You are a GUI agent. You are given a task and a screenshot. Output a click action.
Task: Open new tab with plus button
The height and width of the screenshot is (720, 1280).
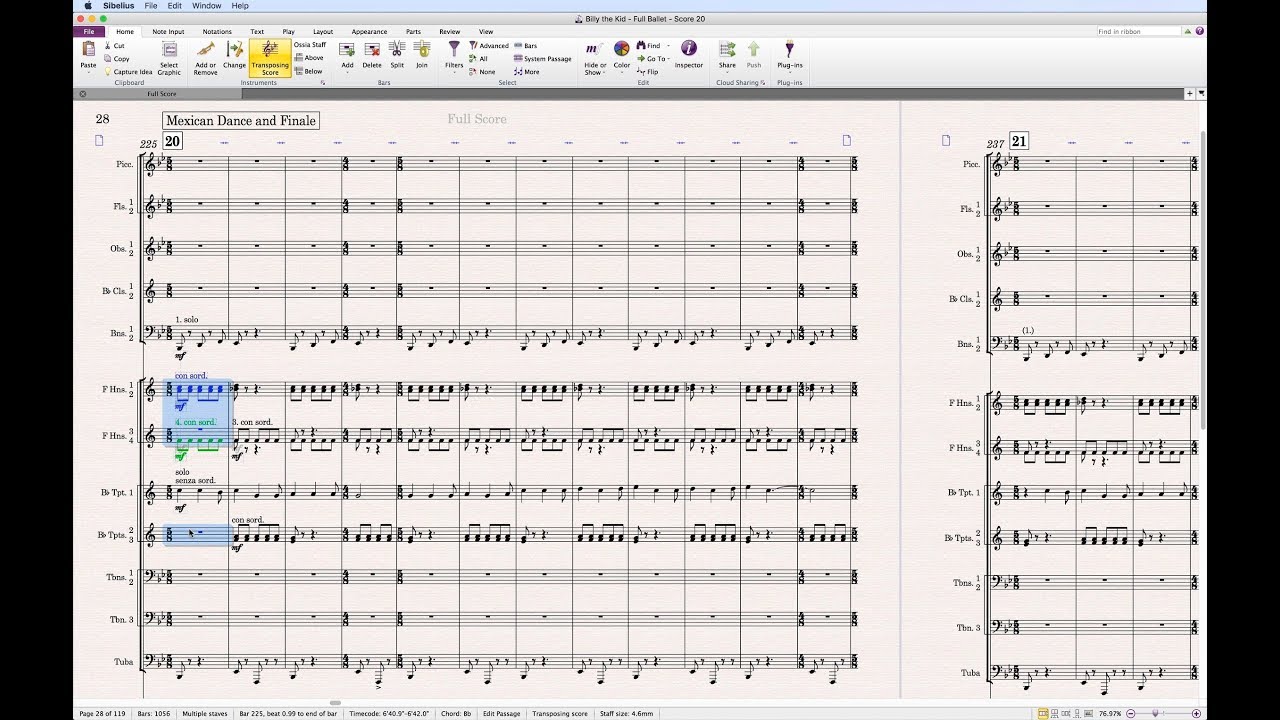(x=1190, y=93)
